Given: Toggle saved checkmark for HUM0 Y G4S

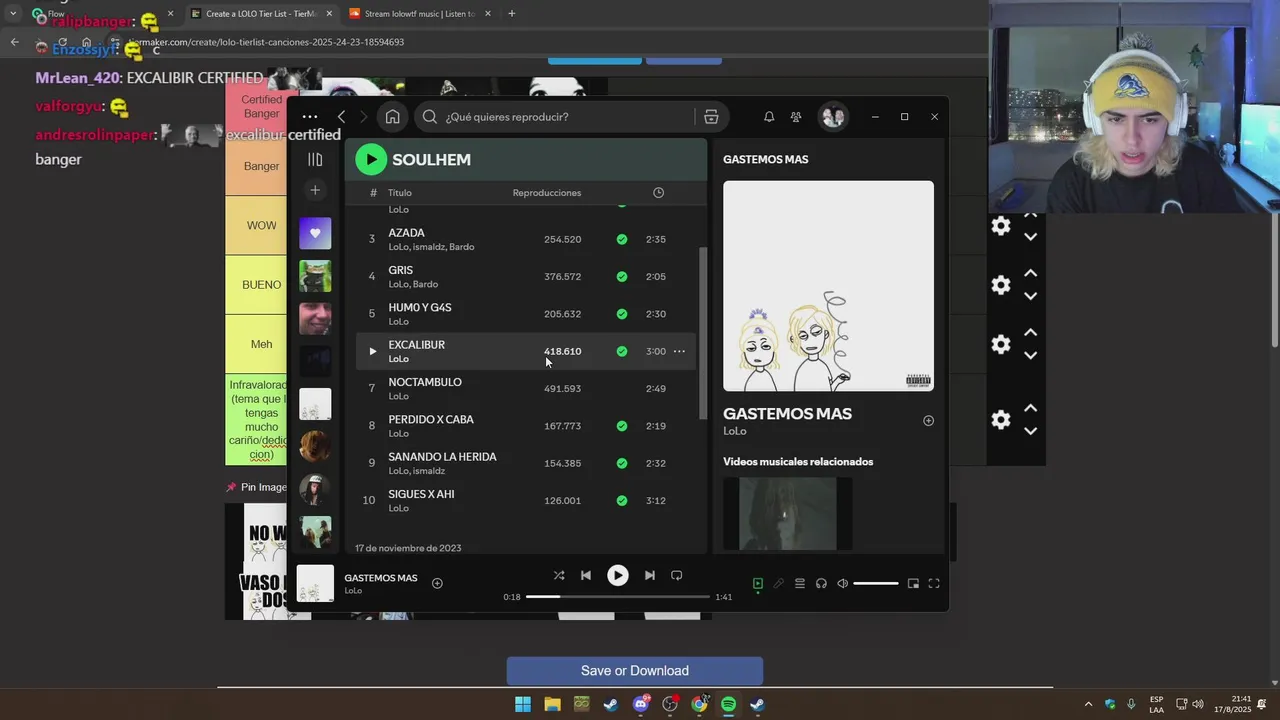Looking at the screenshot, I should (622, 314).
